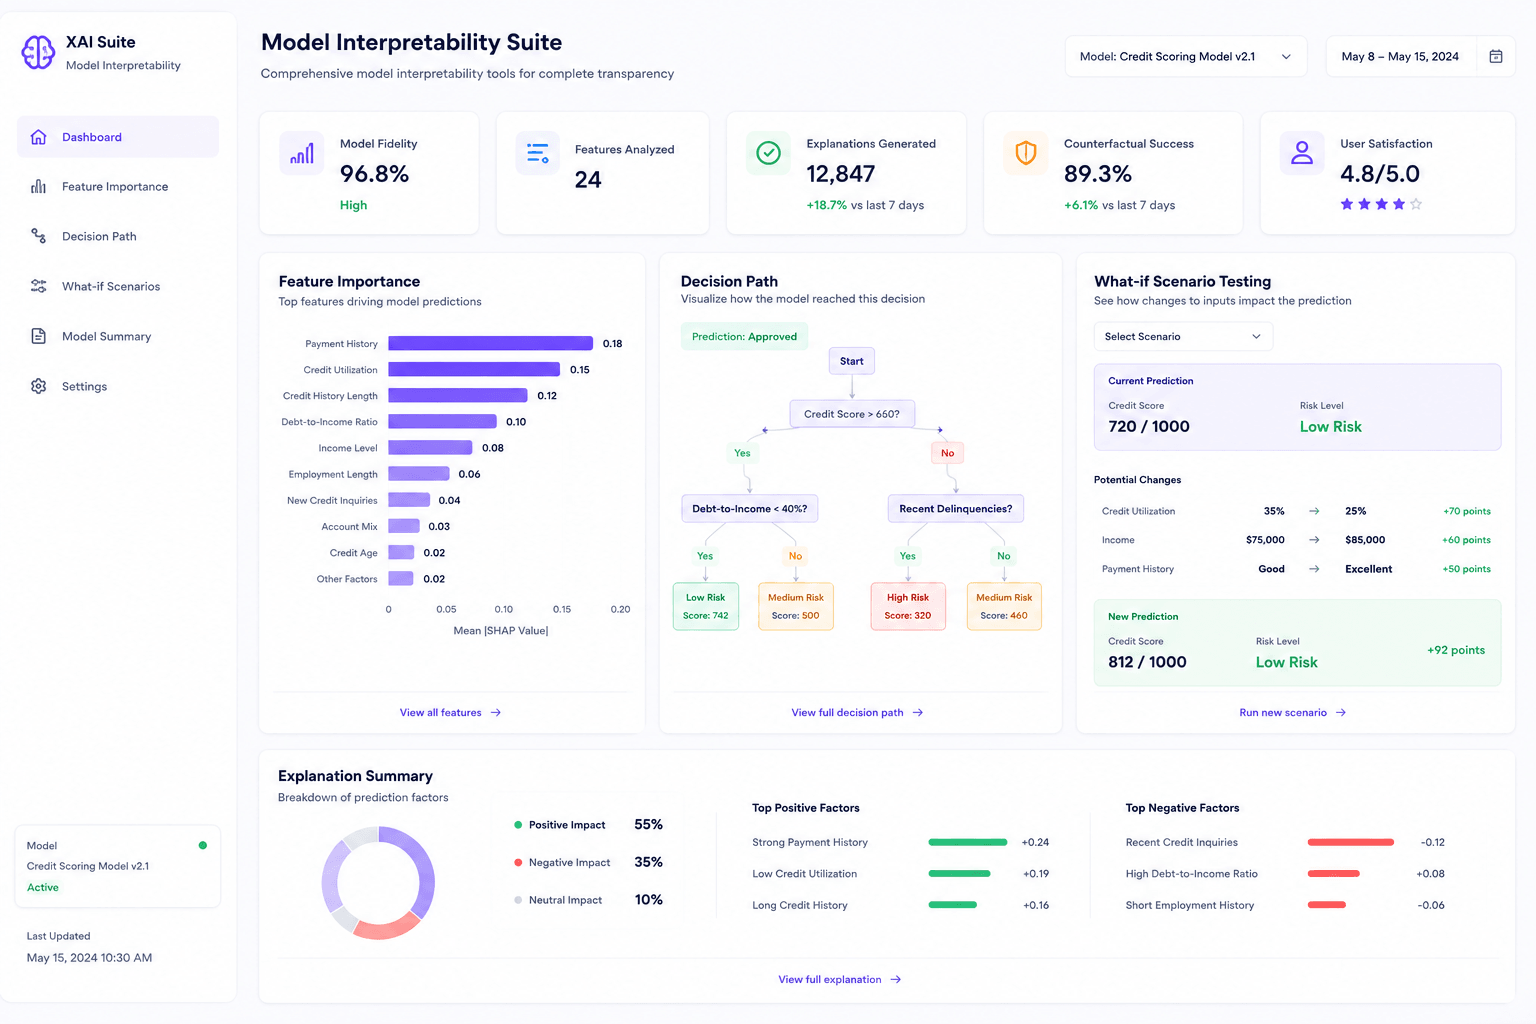
Task: Click the Medium Risk Score: 460 leaf
Action: [1004, 607]
